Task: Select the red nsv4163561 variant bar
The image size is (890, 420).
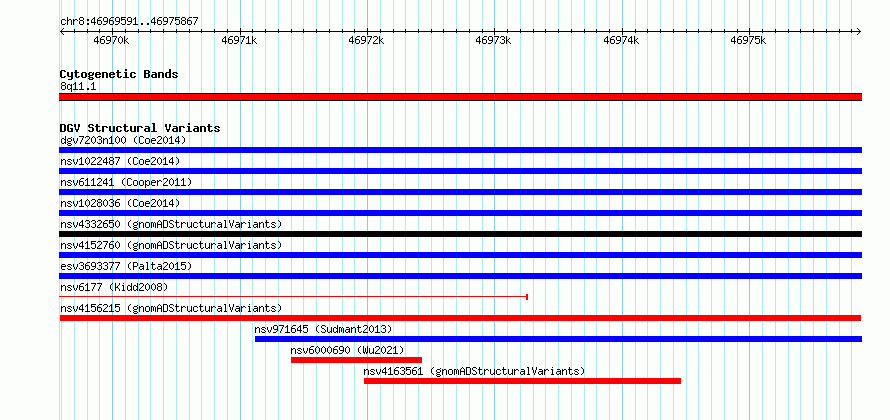Action: pos(522,381)
